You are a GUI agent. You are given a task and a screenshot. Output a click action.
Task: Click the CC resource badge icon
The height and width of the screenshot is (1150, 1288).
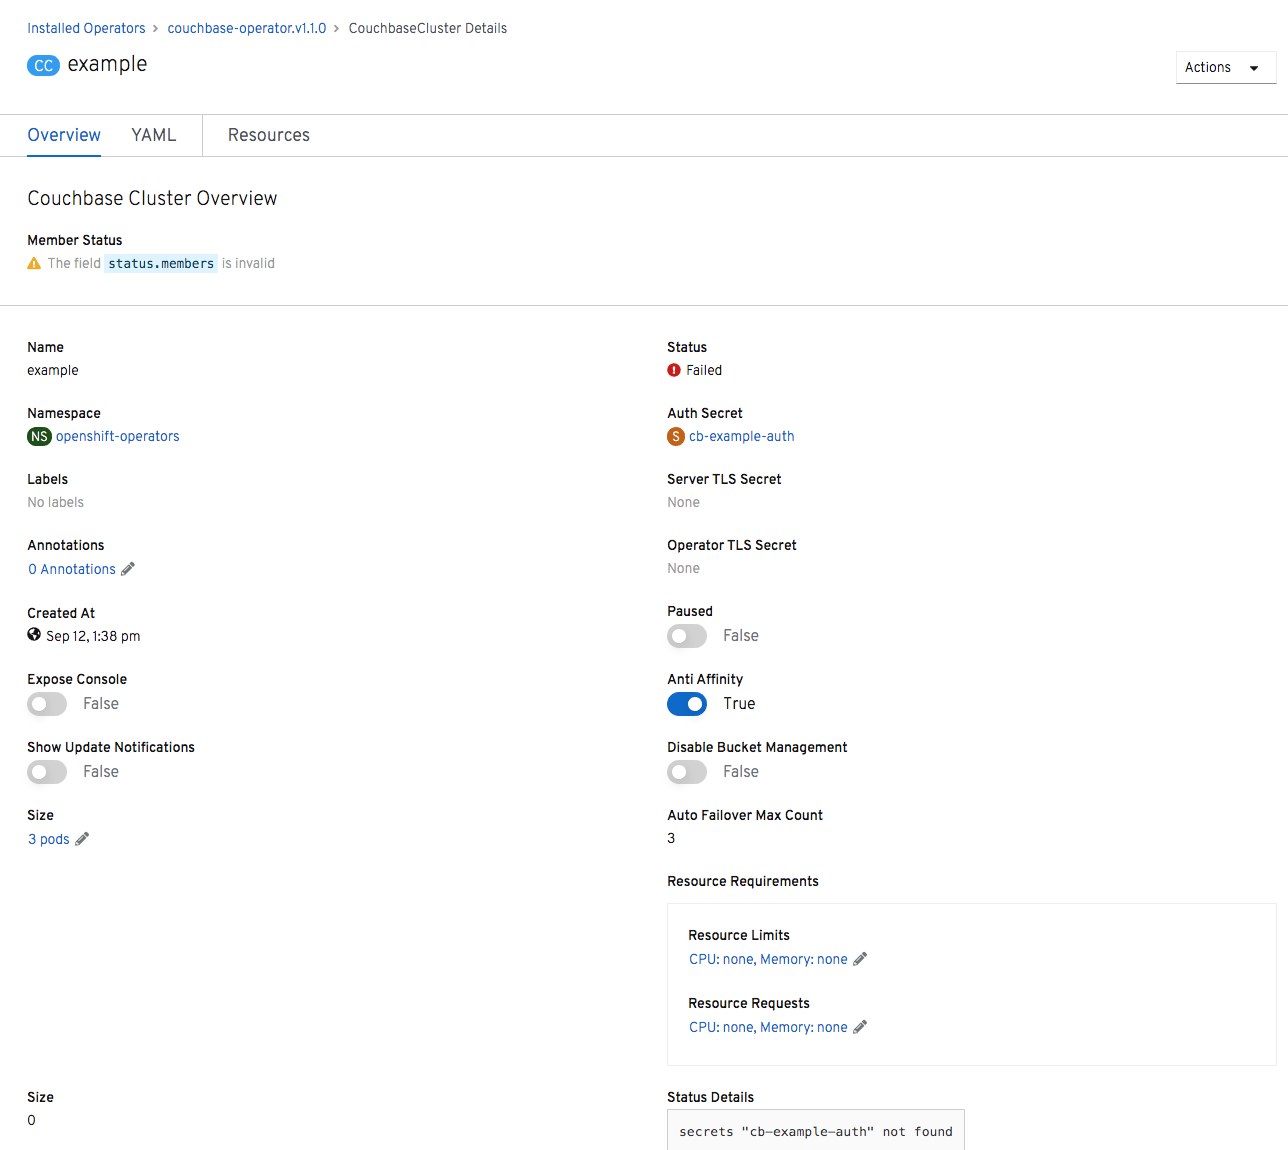pyautogui.click(x=43, y=66)
